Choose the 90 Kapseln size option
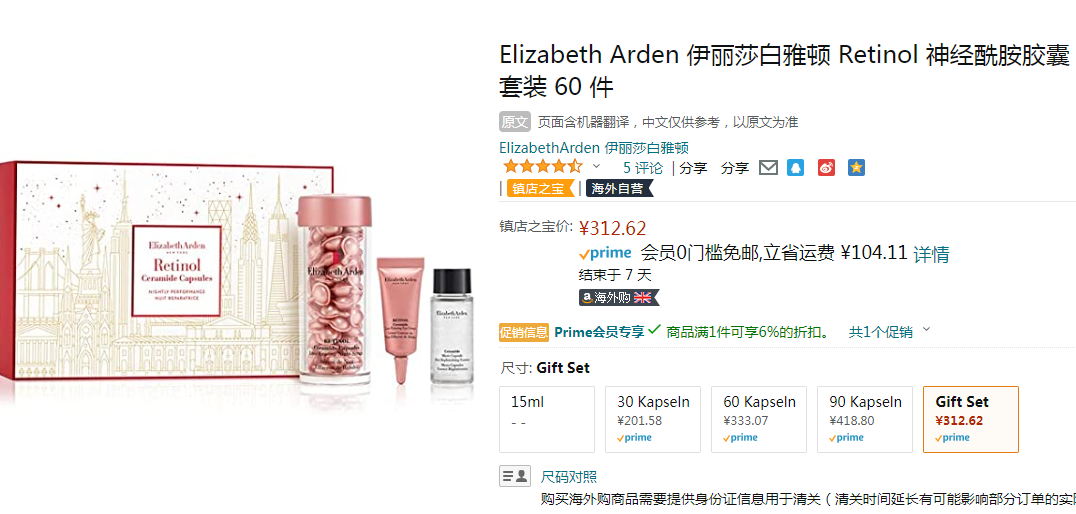 (x=865, y=419)
